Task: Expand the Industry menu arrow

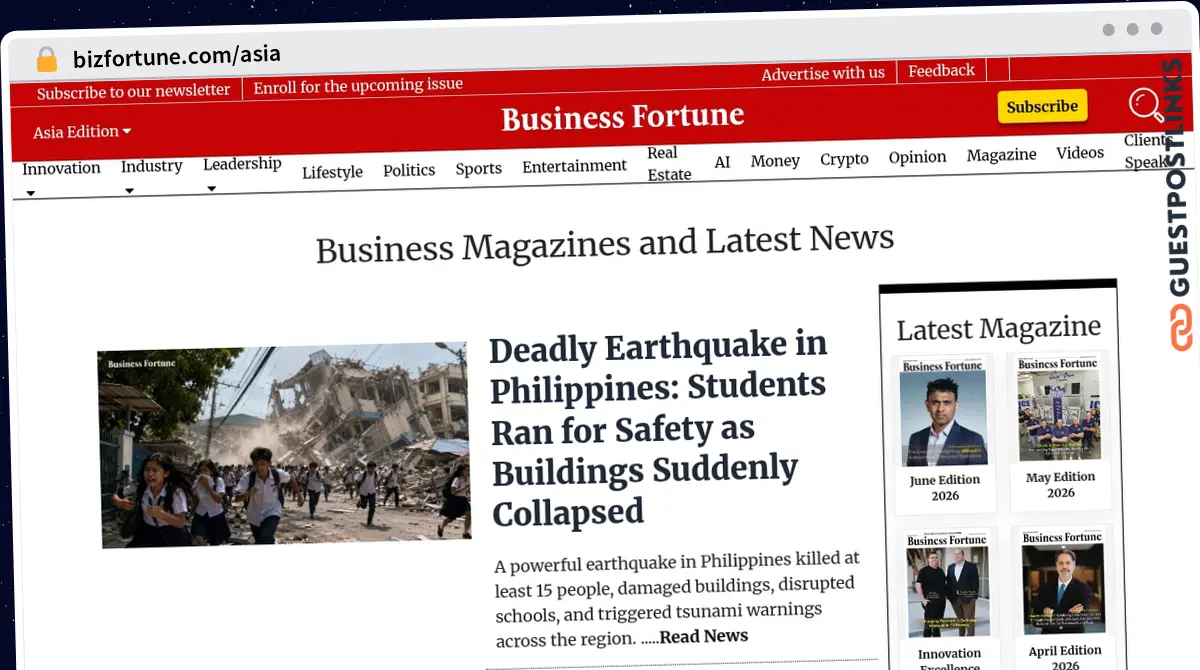Action: (x=129, y=191)
